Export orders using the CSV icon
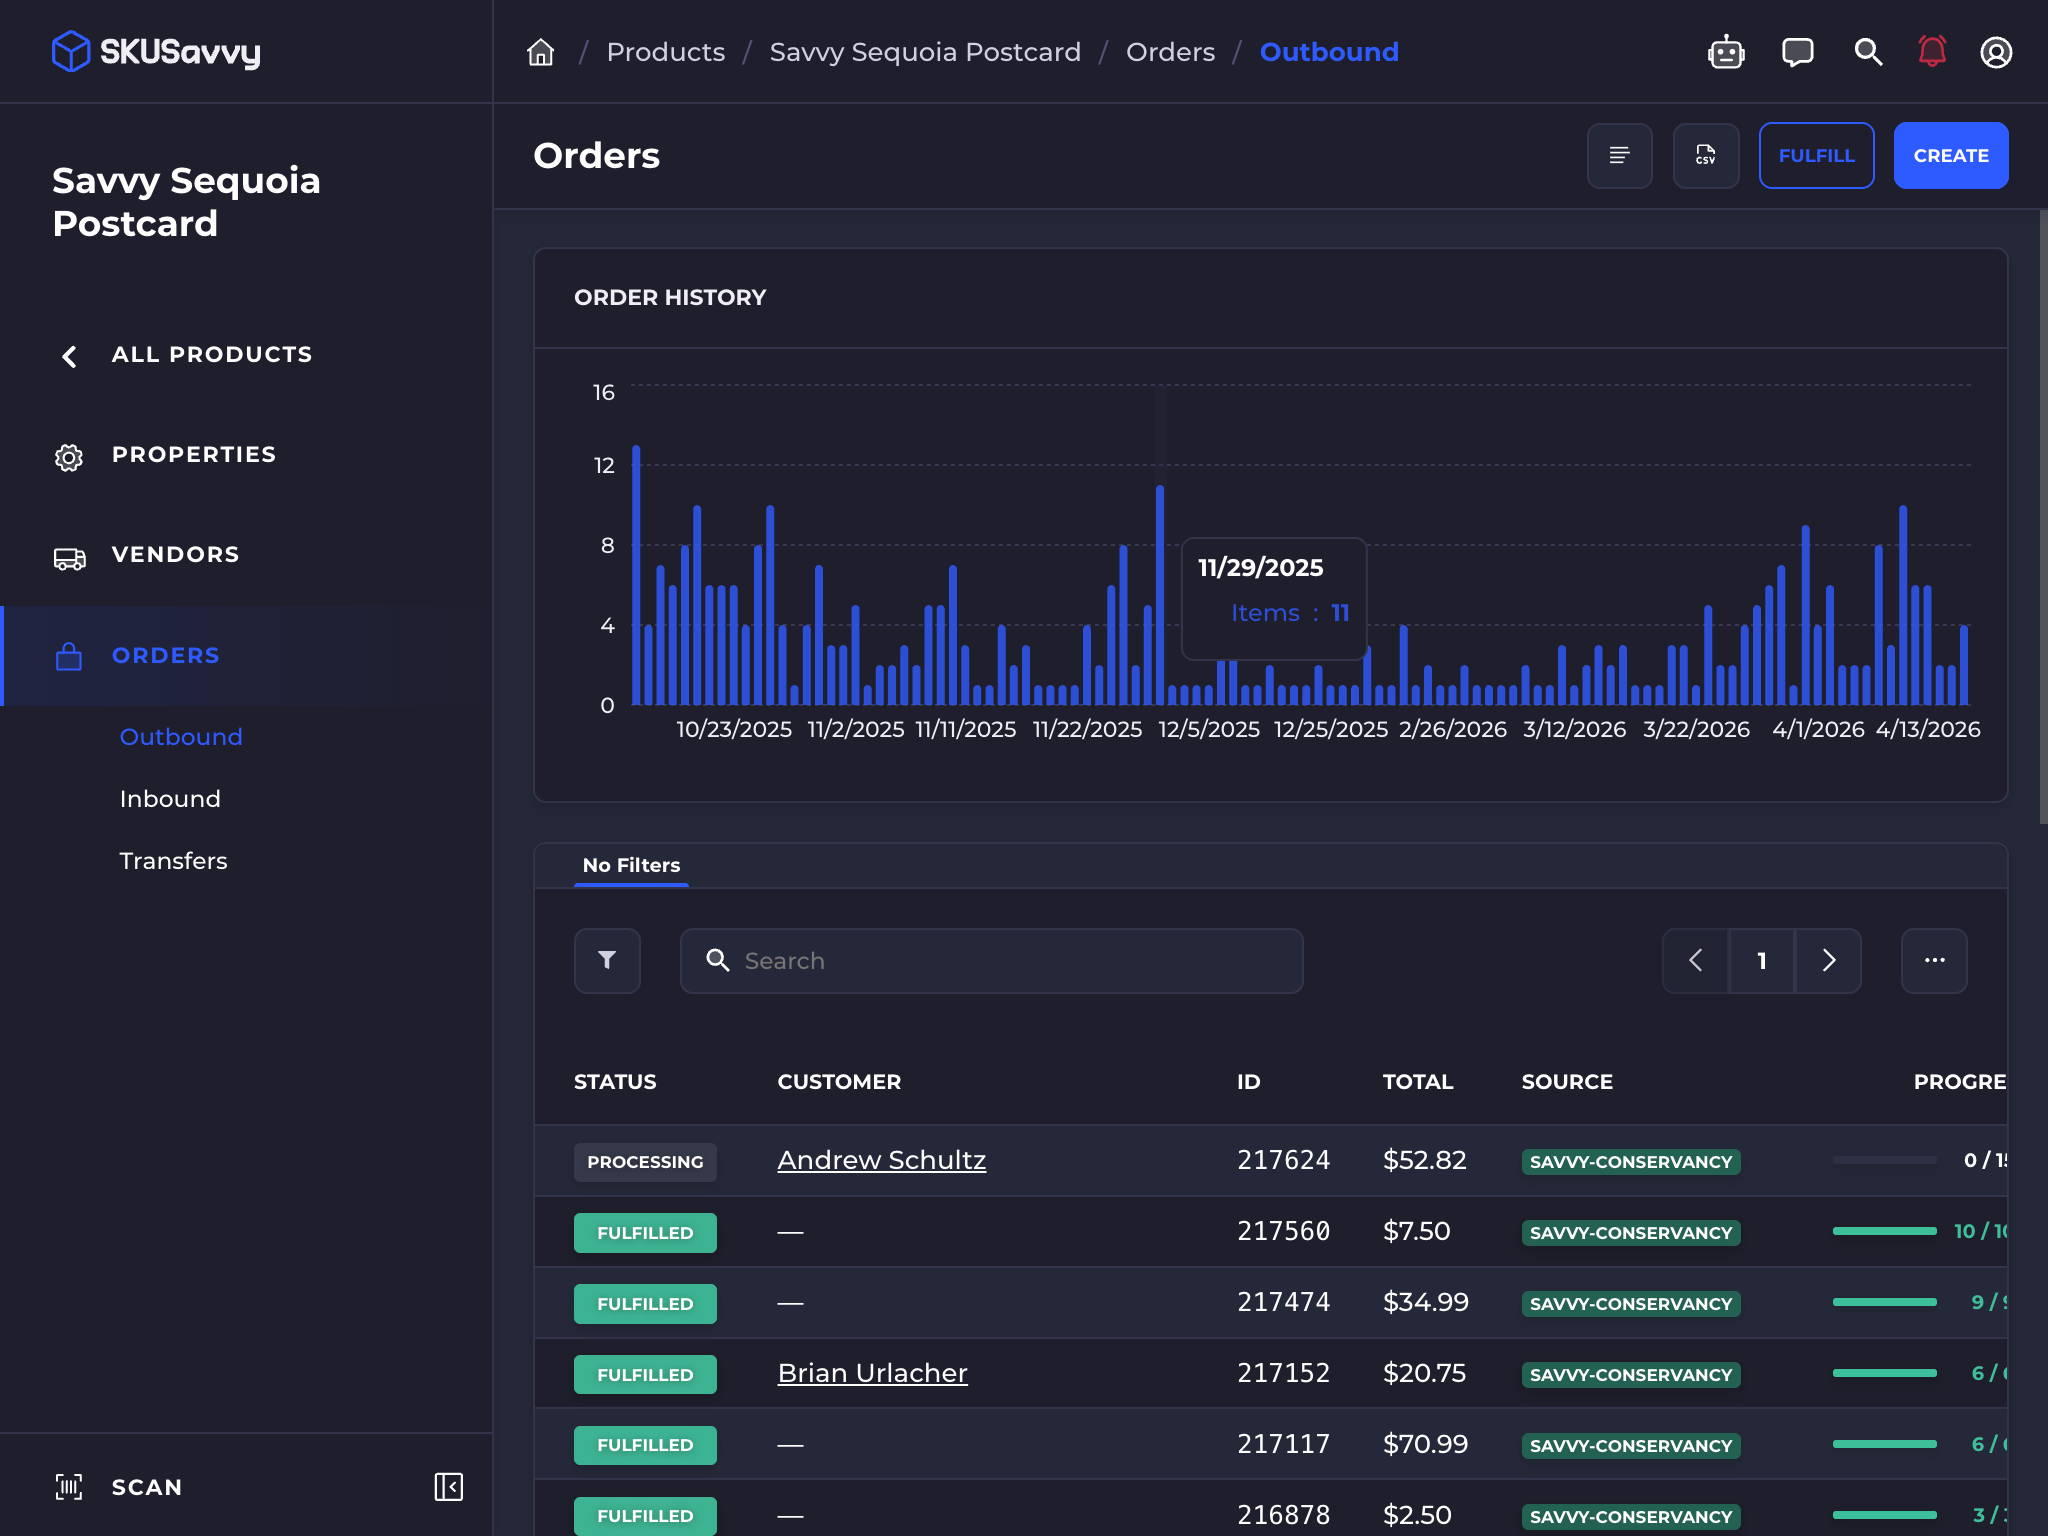 pyautogui.click(x=1705, y=156)
